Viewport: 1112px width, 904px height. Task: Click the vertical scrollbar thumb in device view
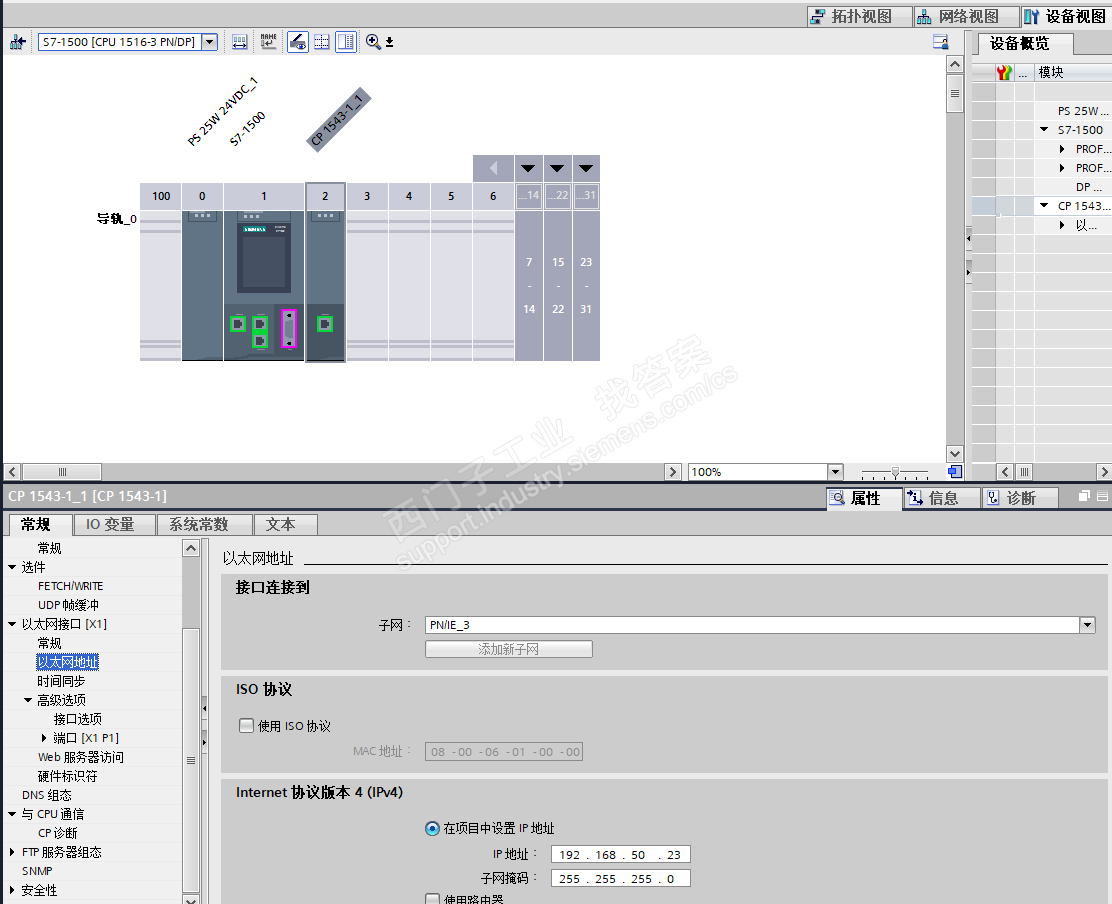[955, 94]
